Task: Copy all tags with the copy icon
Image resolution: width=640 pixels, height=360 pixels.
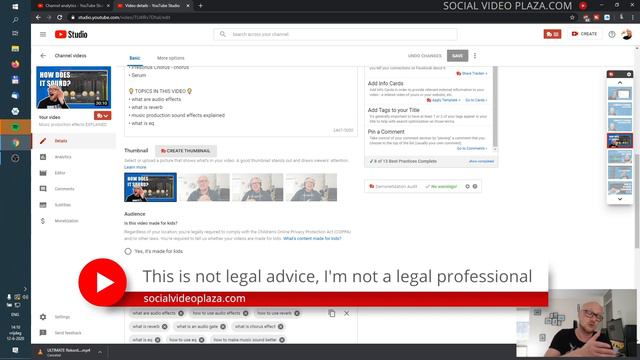Action: click(x=331, y=313)
